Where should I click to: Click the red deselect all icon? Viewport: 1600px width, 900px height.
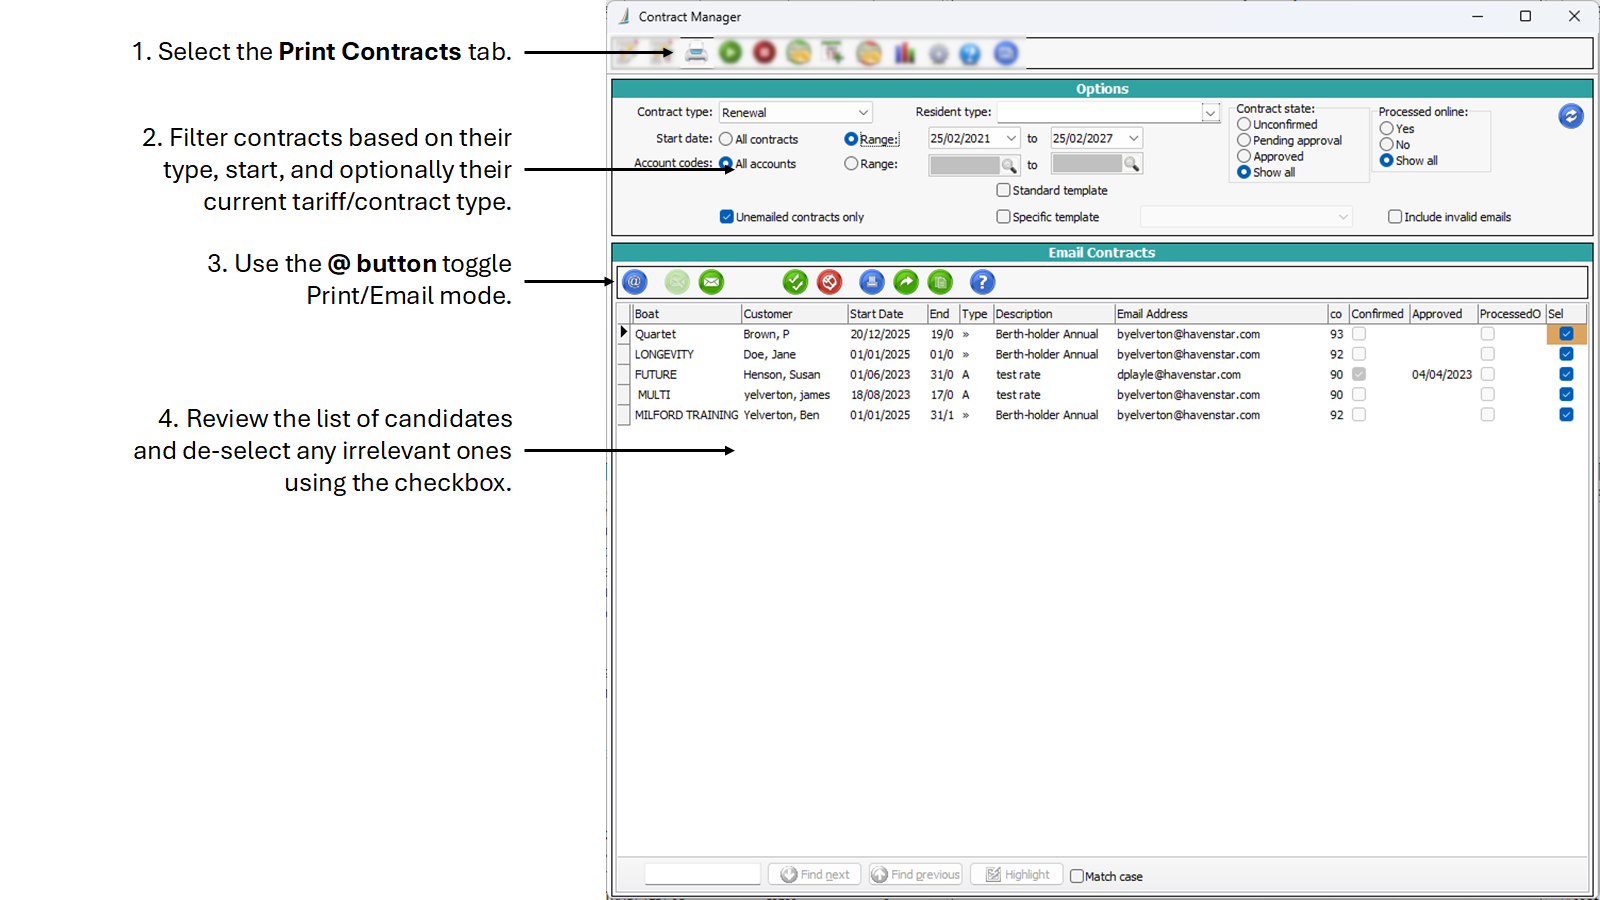coord(829,282)
